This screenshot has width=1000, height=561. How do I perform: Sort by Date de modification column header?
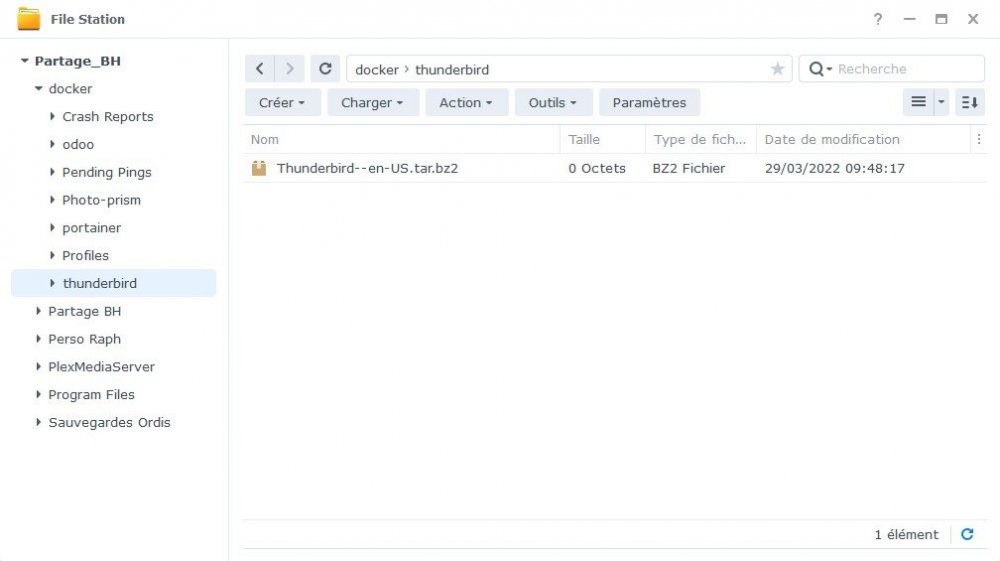coord(863,140)
